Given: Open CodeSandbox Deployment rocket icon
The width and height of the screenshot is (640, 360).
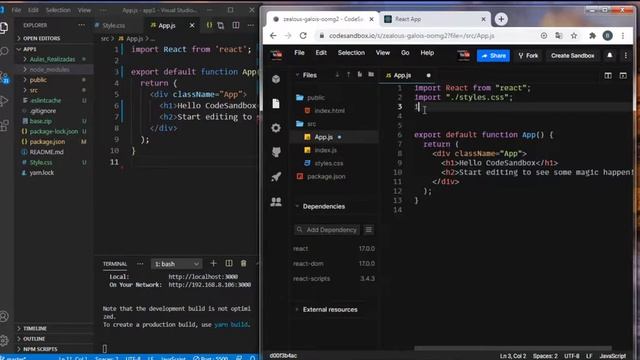Looking at the screenshot, I should (x=276, y=177).
